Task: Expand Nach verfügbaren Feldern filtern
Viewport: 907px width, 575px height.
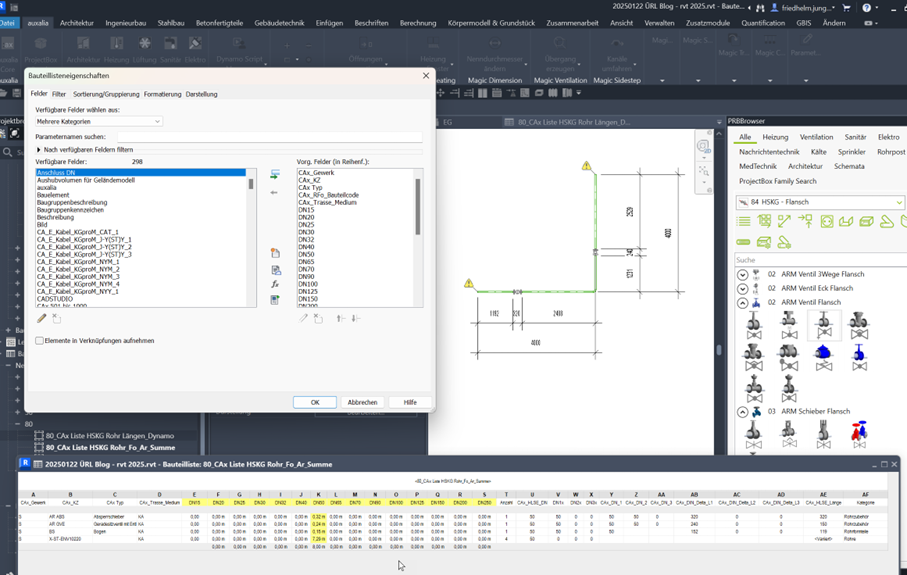Action: click(39, 150)
